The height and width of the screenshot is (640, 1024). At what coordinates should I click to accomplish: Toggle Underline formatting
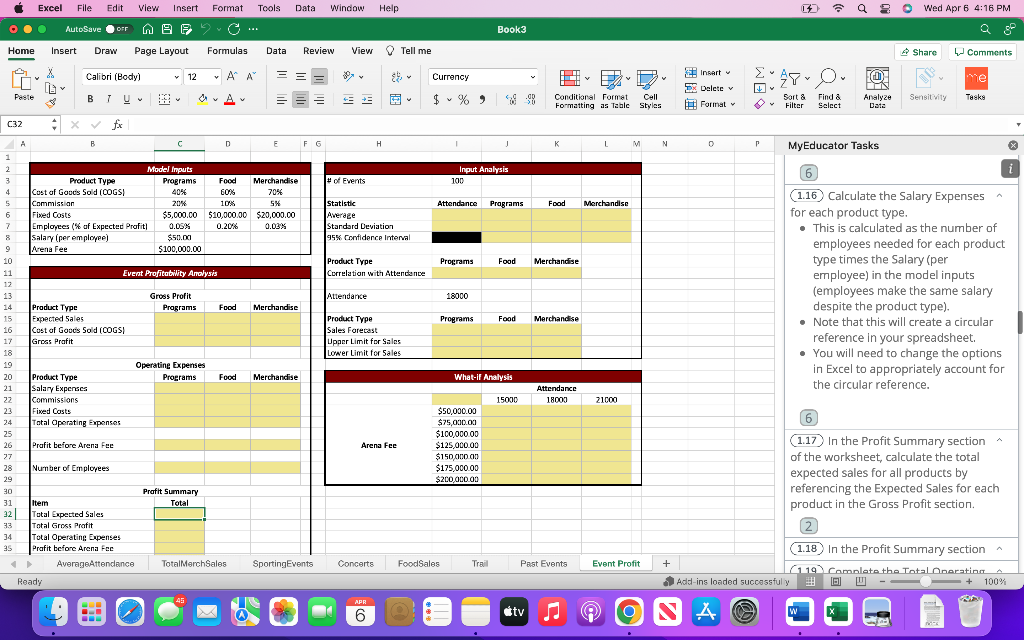coord(126,99)
